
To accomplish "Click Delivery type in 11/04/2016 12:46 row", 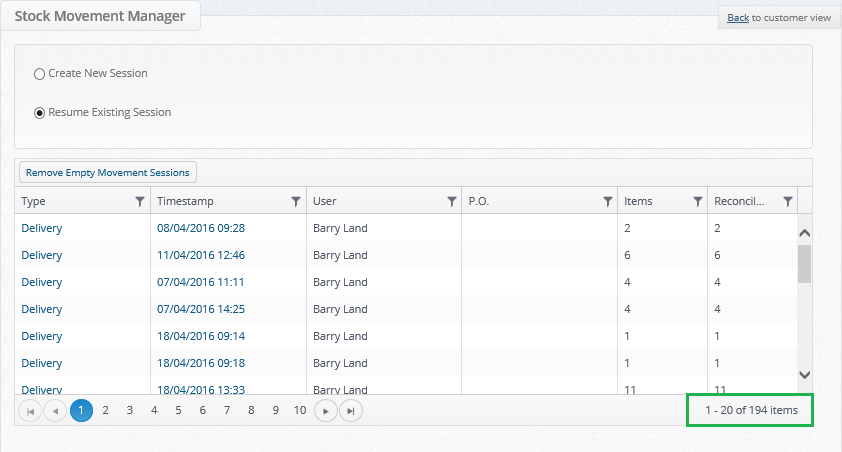I will click(41, 256).
